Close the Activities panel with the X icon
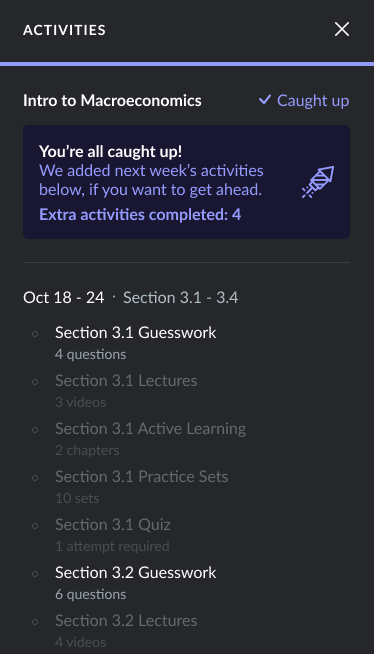This screenshot has width=374, height=654. coord(341,29)
